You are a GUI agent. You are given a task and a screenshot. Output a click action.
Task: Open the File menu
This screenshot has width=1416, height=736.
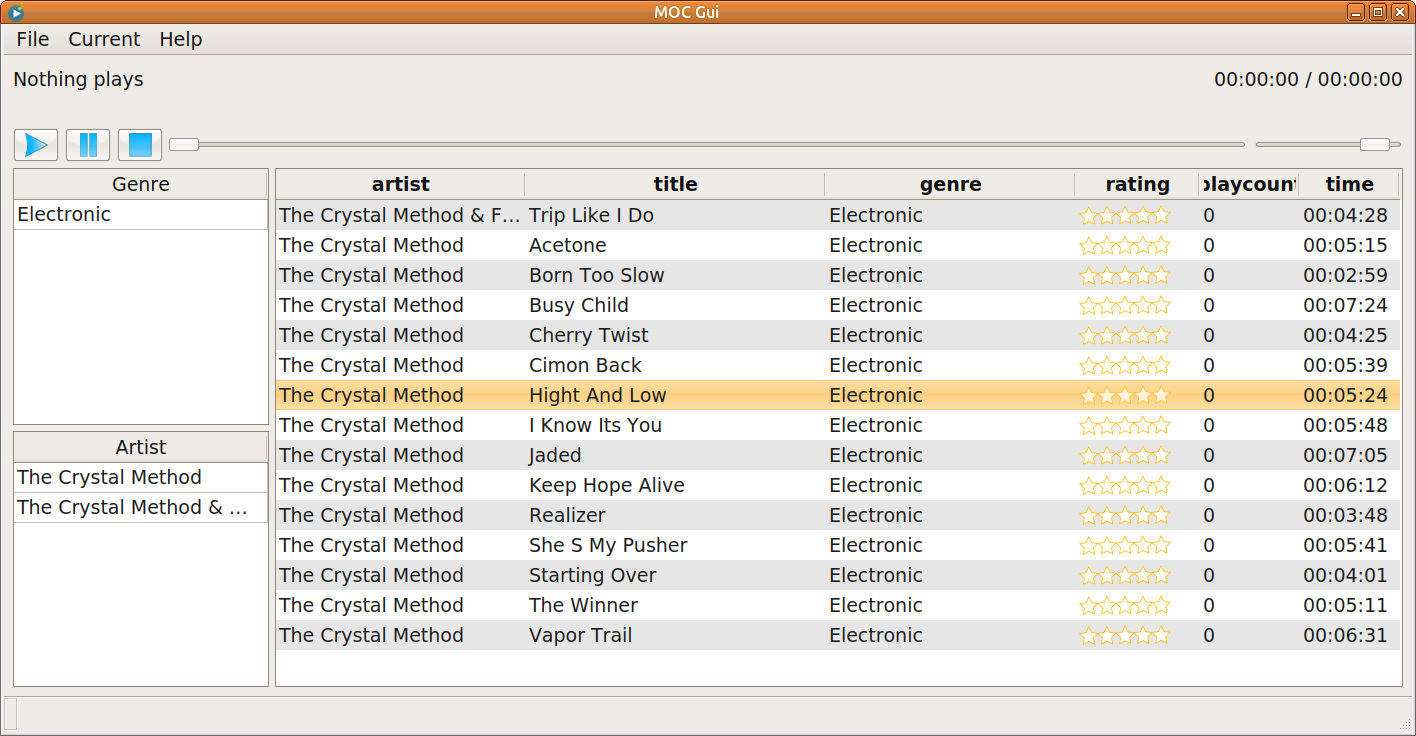click(x=33, y=39)
